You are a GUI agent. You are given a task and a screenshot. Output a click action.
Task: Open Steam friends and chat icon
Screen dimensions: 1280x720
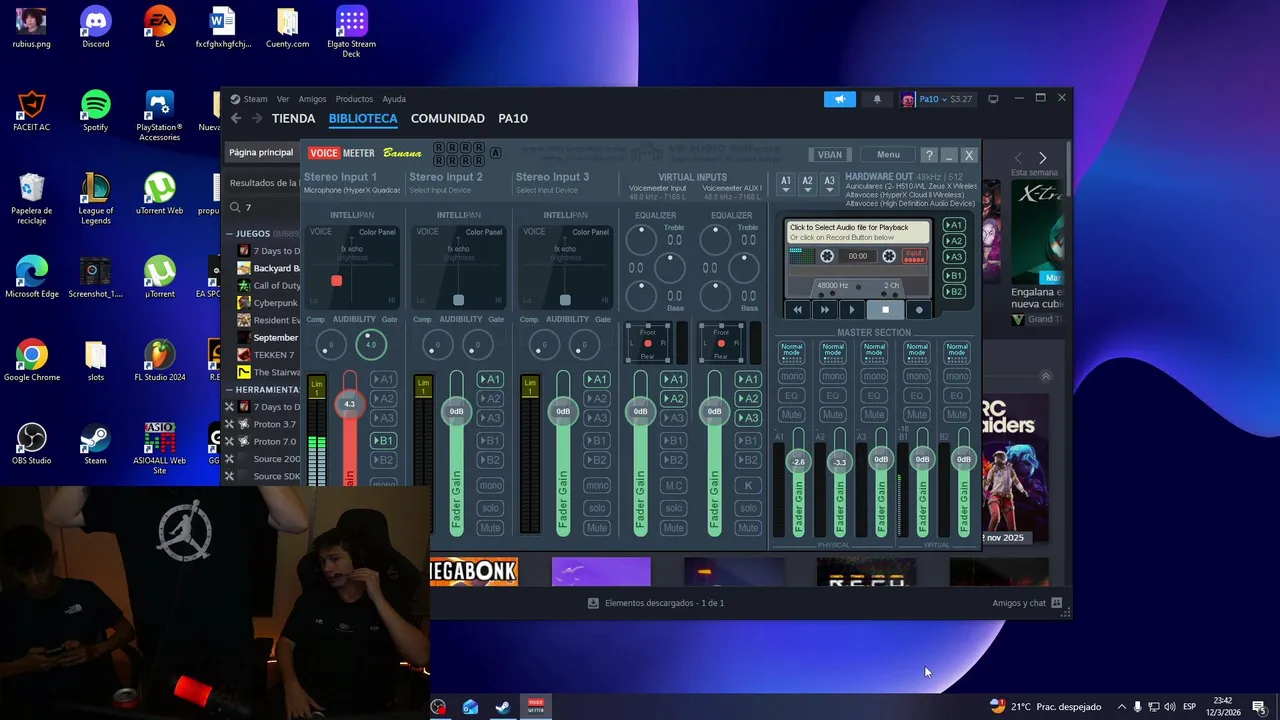(1056, 603)
